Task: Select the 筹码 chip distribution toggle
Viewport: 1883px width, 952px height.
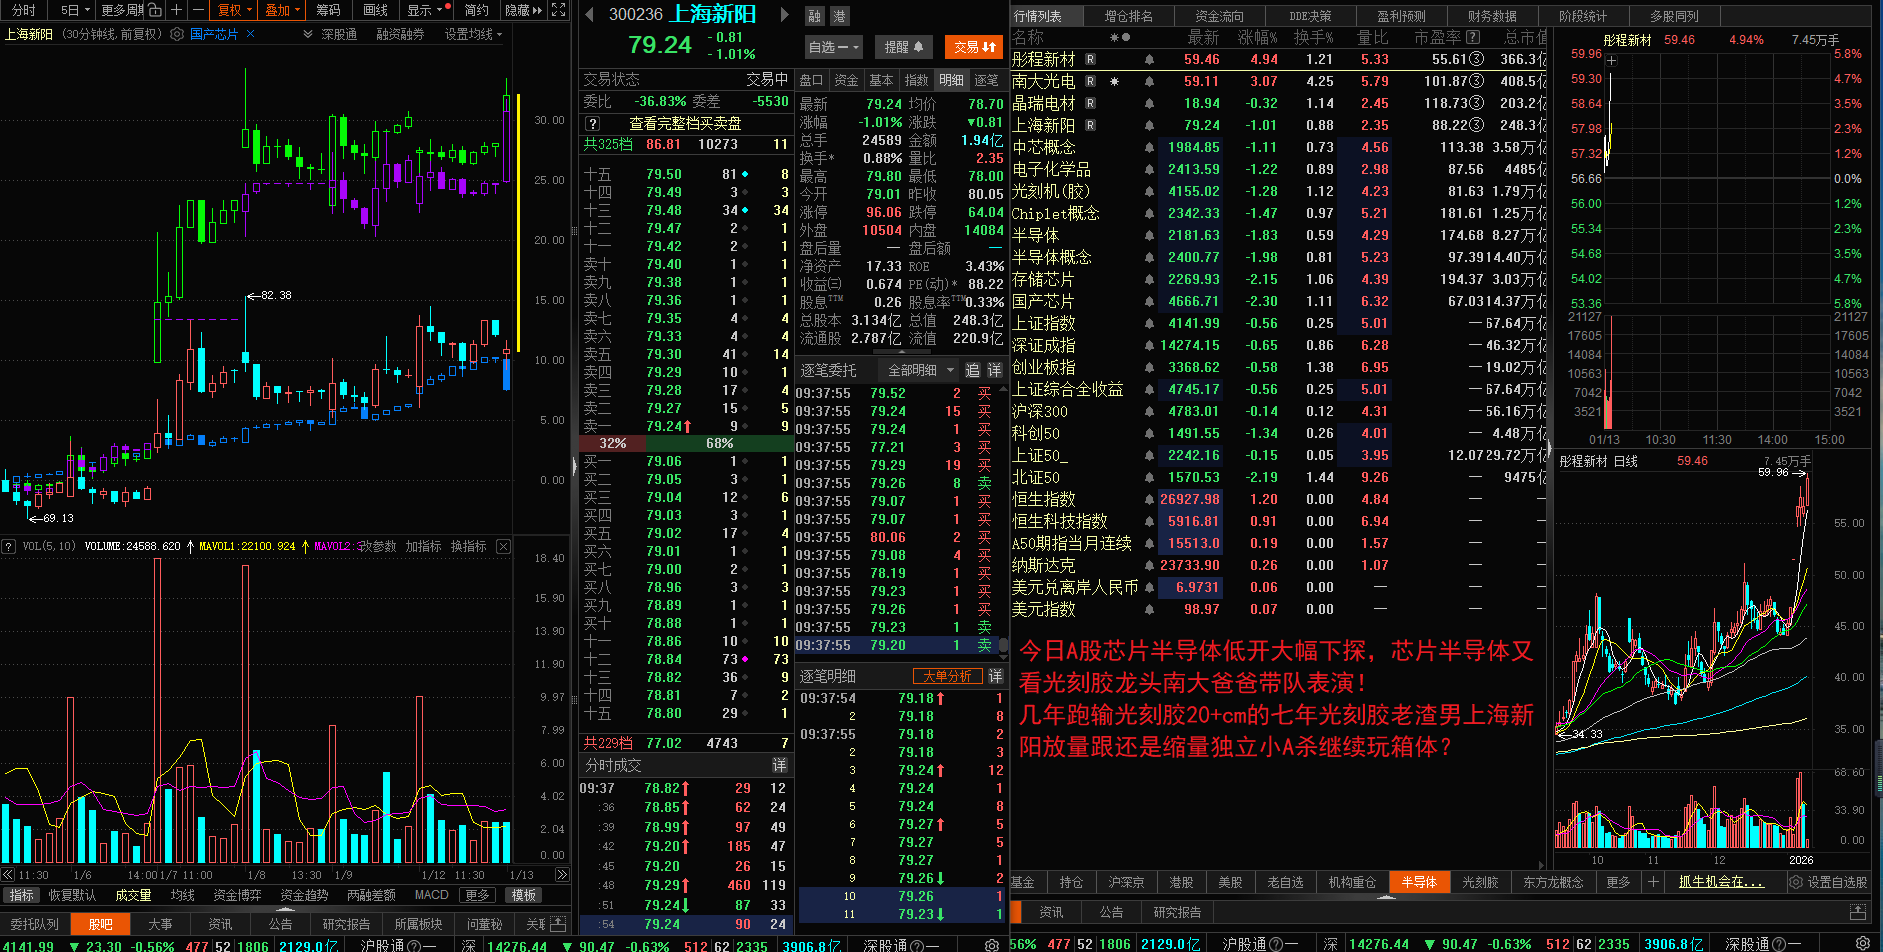Action: (x=328, y=10)
